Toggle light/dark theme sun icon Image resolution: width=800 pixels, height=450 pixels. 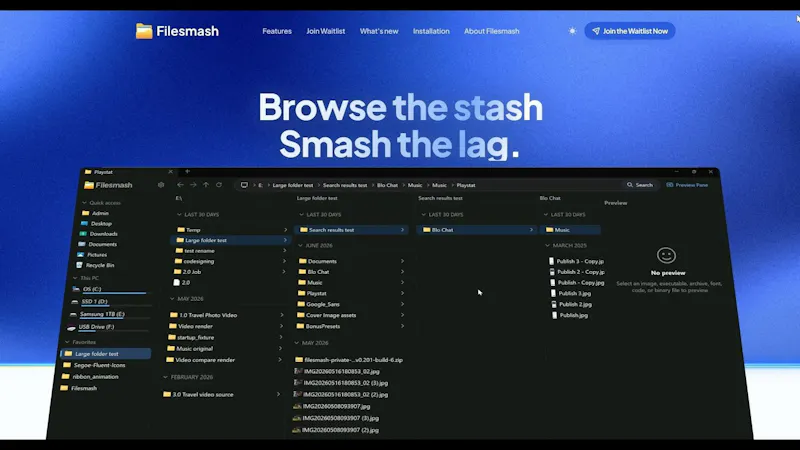[x=572, y=31]
